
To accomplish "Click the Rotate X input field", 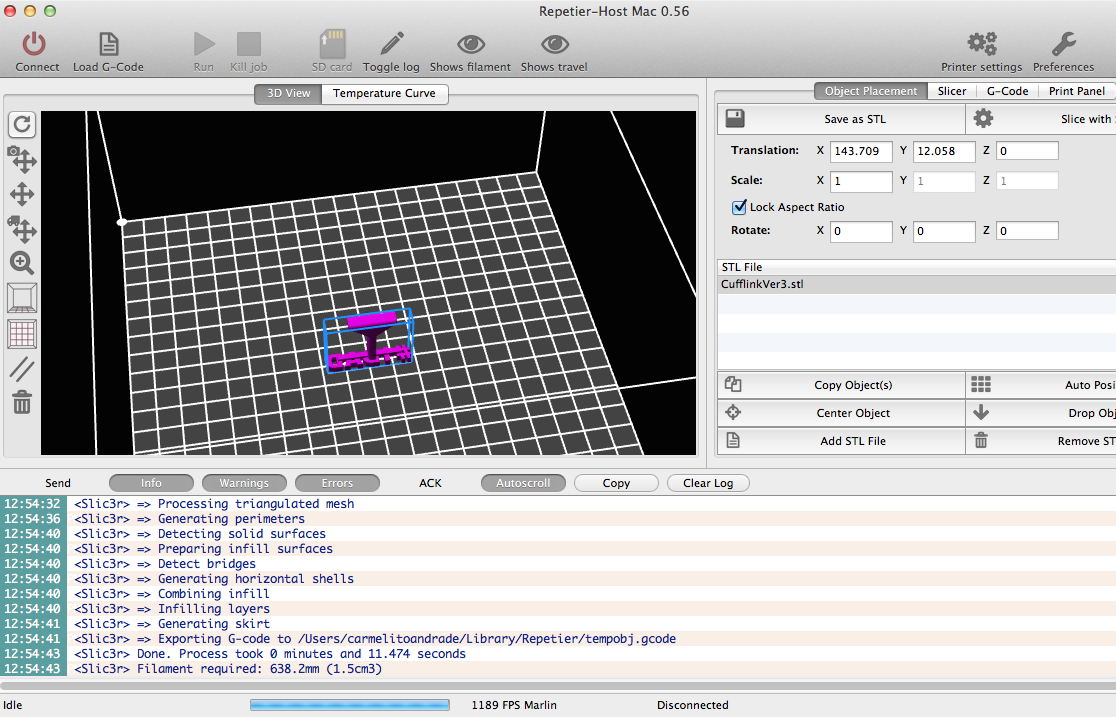I will point(860,231).
